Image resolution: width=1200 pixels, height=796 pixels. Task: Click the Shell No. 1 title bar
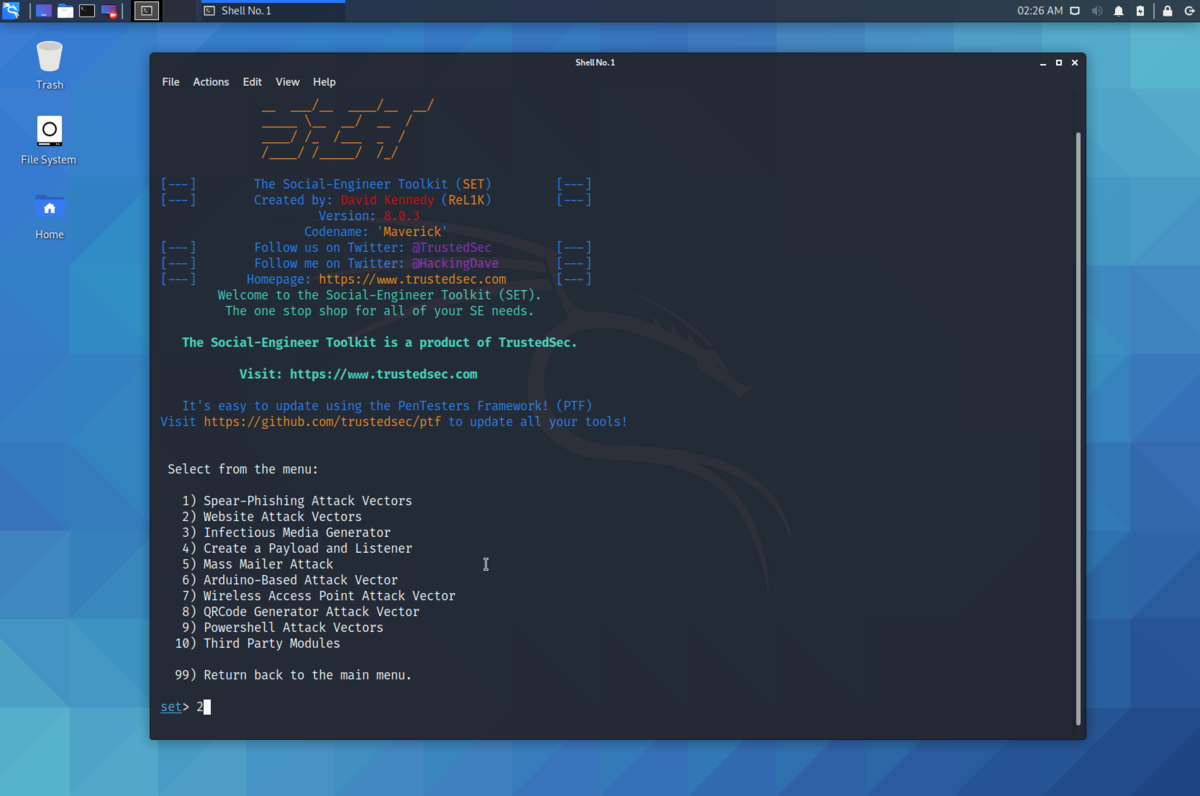(x=595, y=62)
